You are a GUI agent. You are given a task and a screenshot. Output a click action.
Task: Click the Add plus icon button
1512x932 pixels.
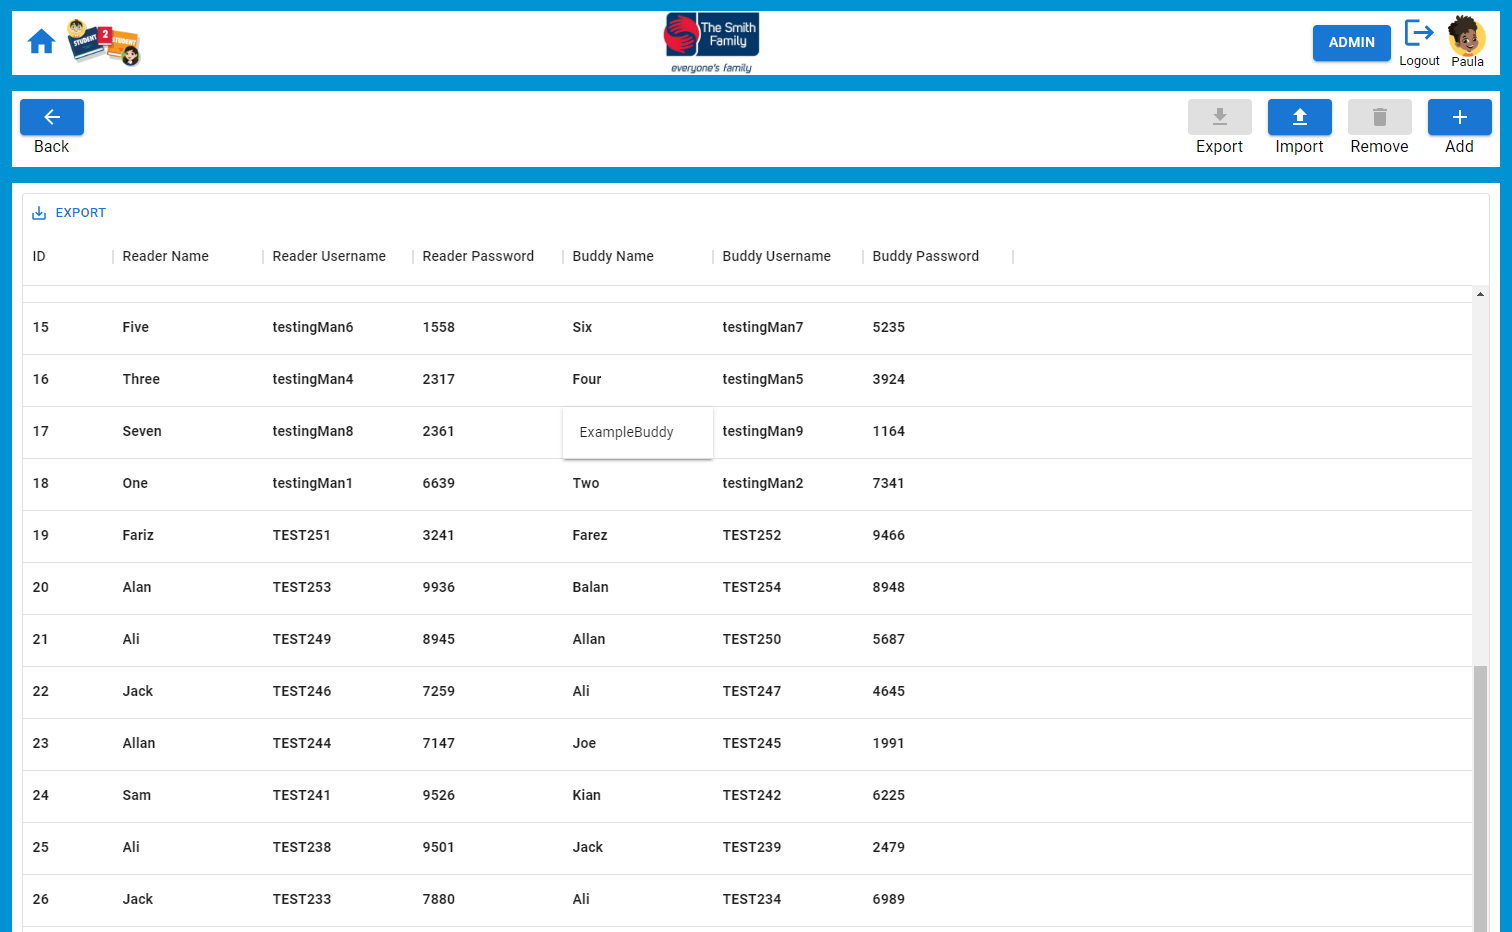click(1459, 117)
